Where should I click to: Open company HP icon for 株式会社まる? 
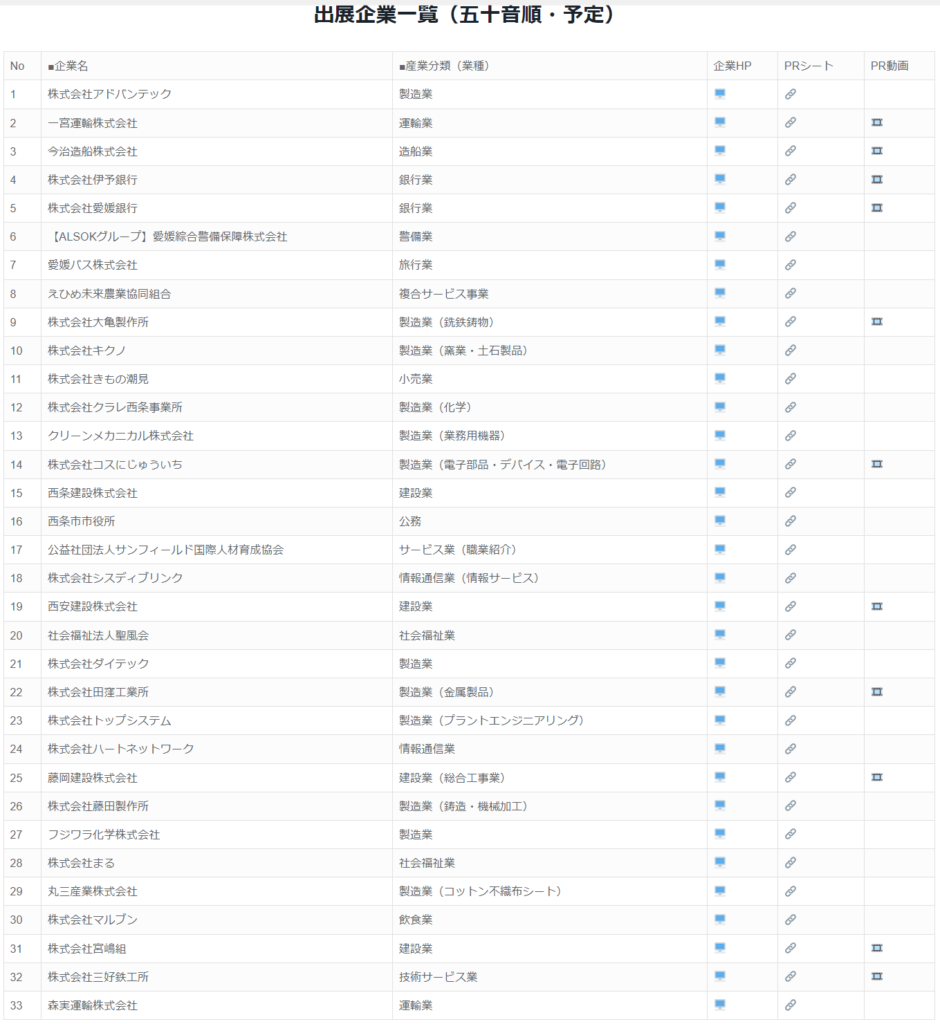(720, 863)
